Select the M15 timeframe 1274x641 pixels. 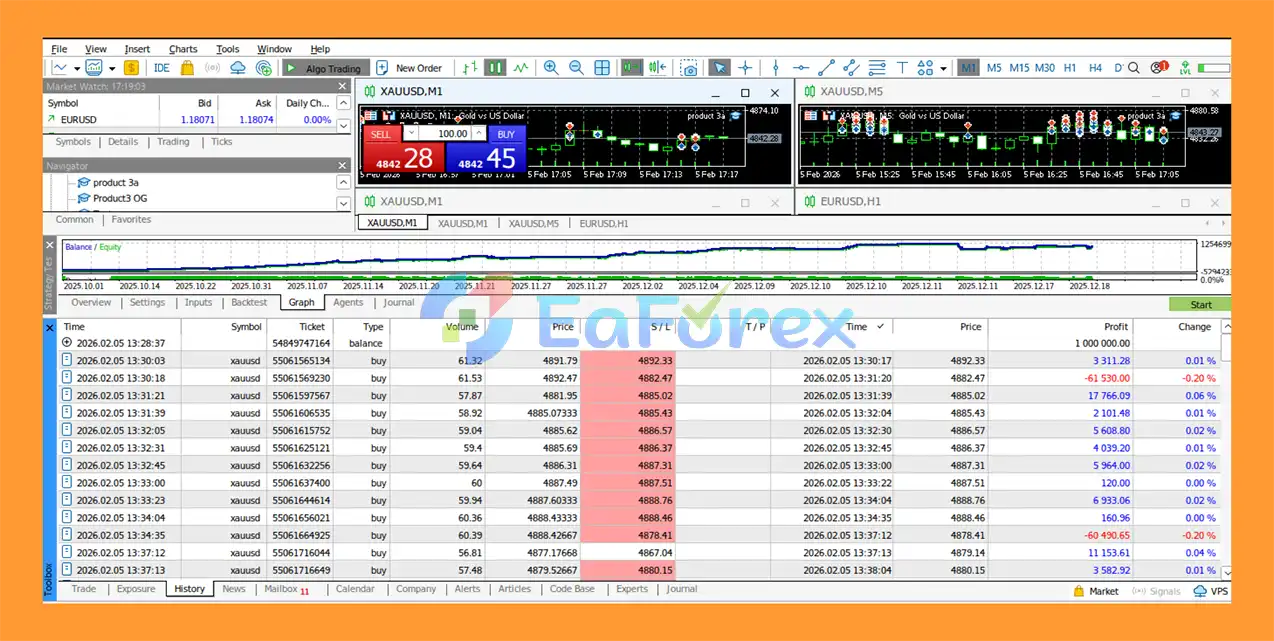pos(1019,68)
